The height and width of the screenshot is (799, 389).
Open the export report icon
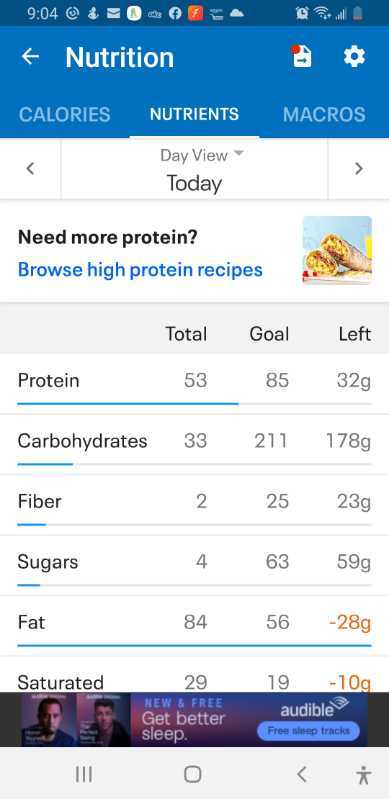pyautogui.click(x=301, y=56)
